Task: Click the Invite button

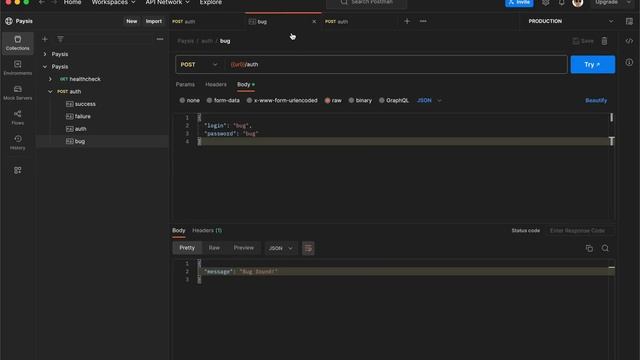Action: 519,3
